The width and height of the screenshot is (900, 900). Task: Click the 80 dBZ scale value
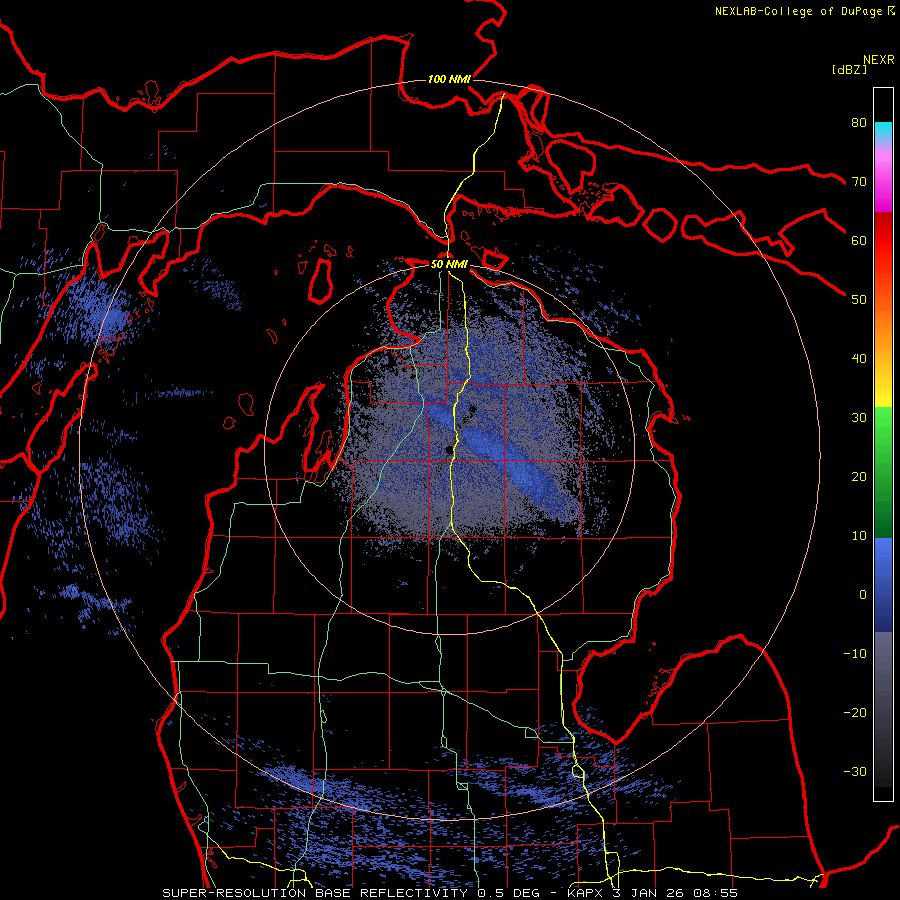point(859,122)
